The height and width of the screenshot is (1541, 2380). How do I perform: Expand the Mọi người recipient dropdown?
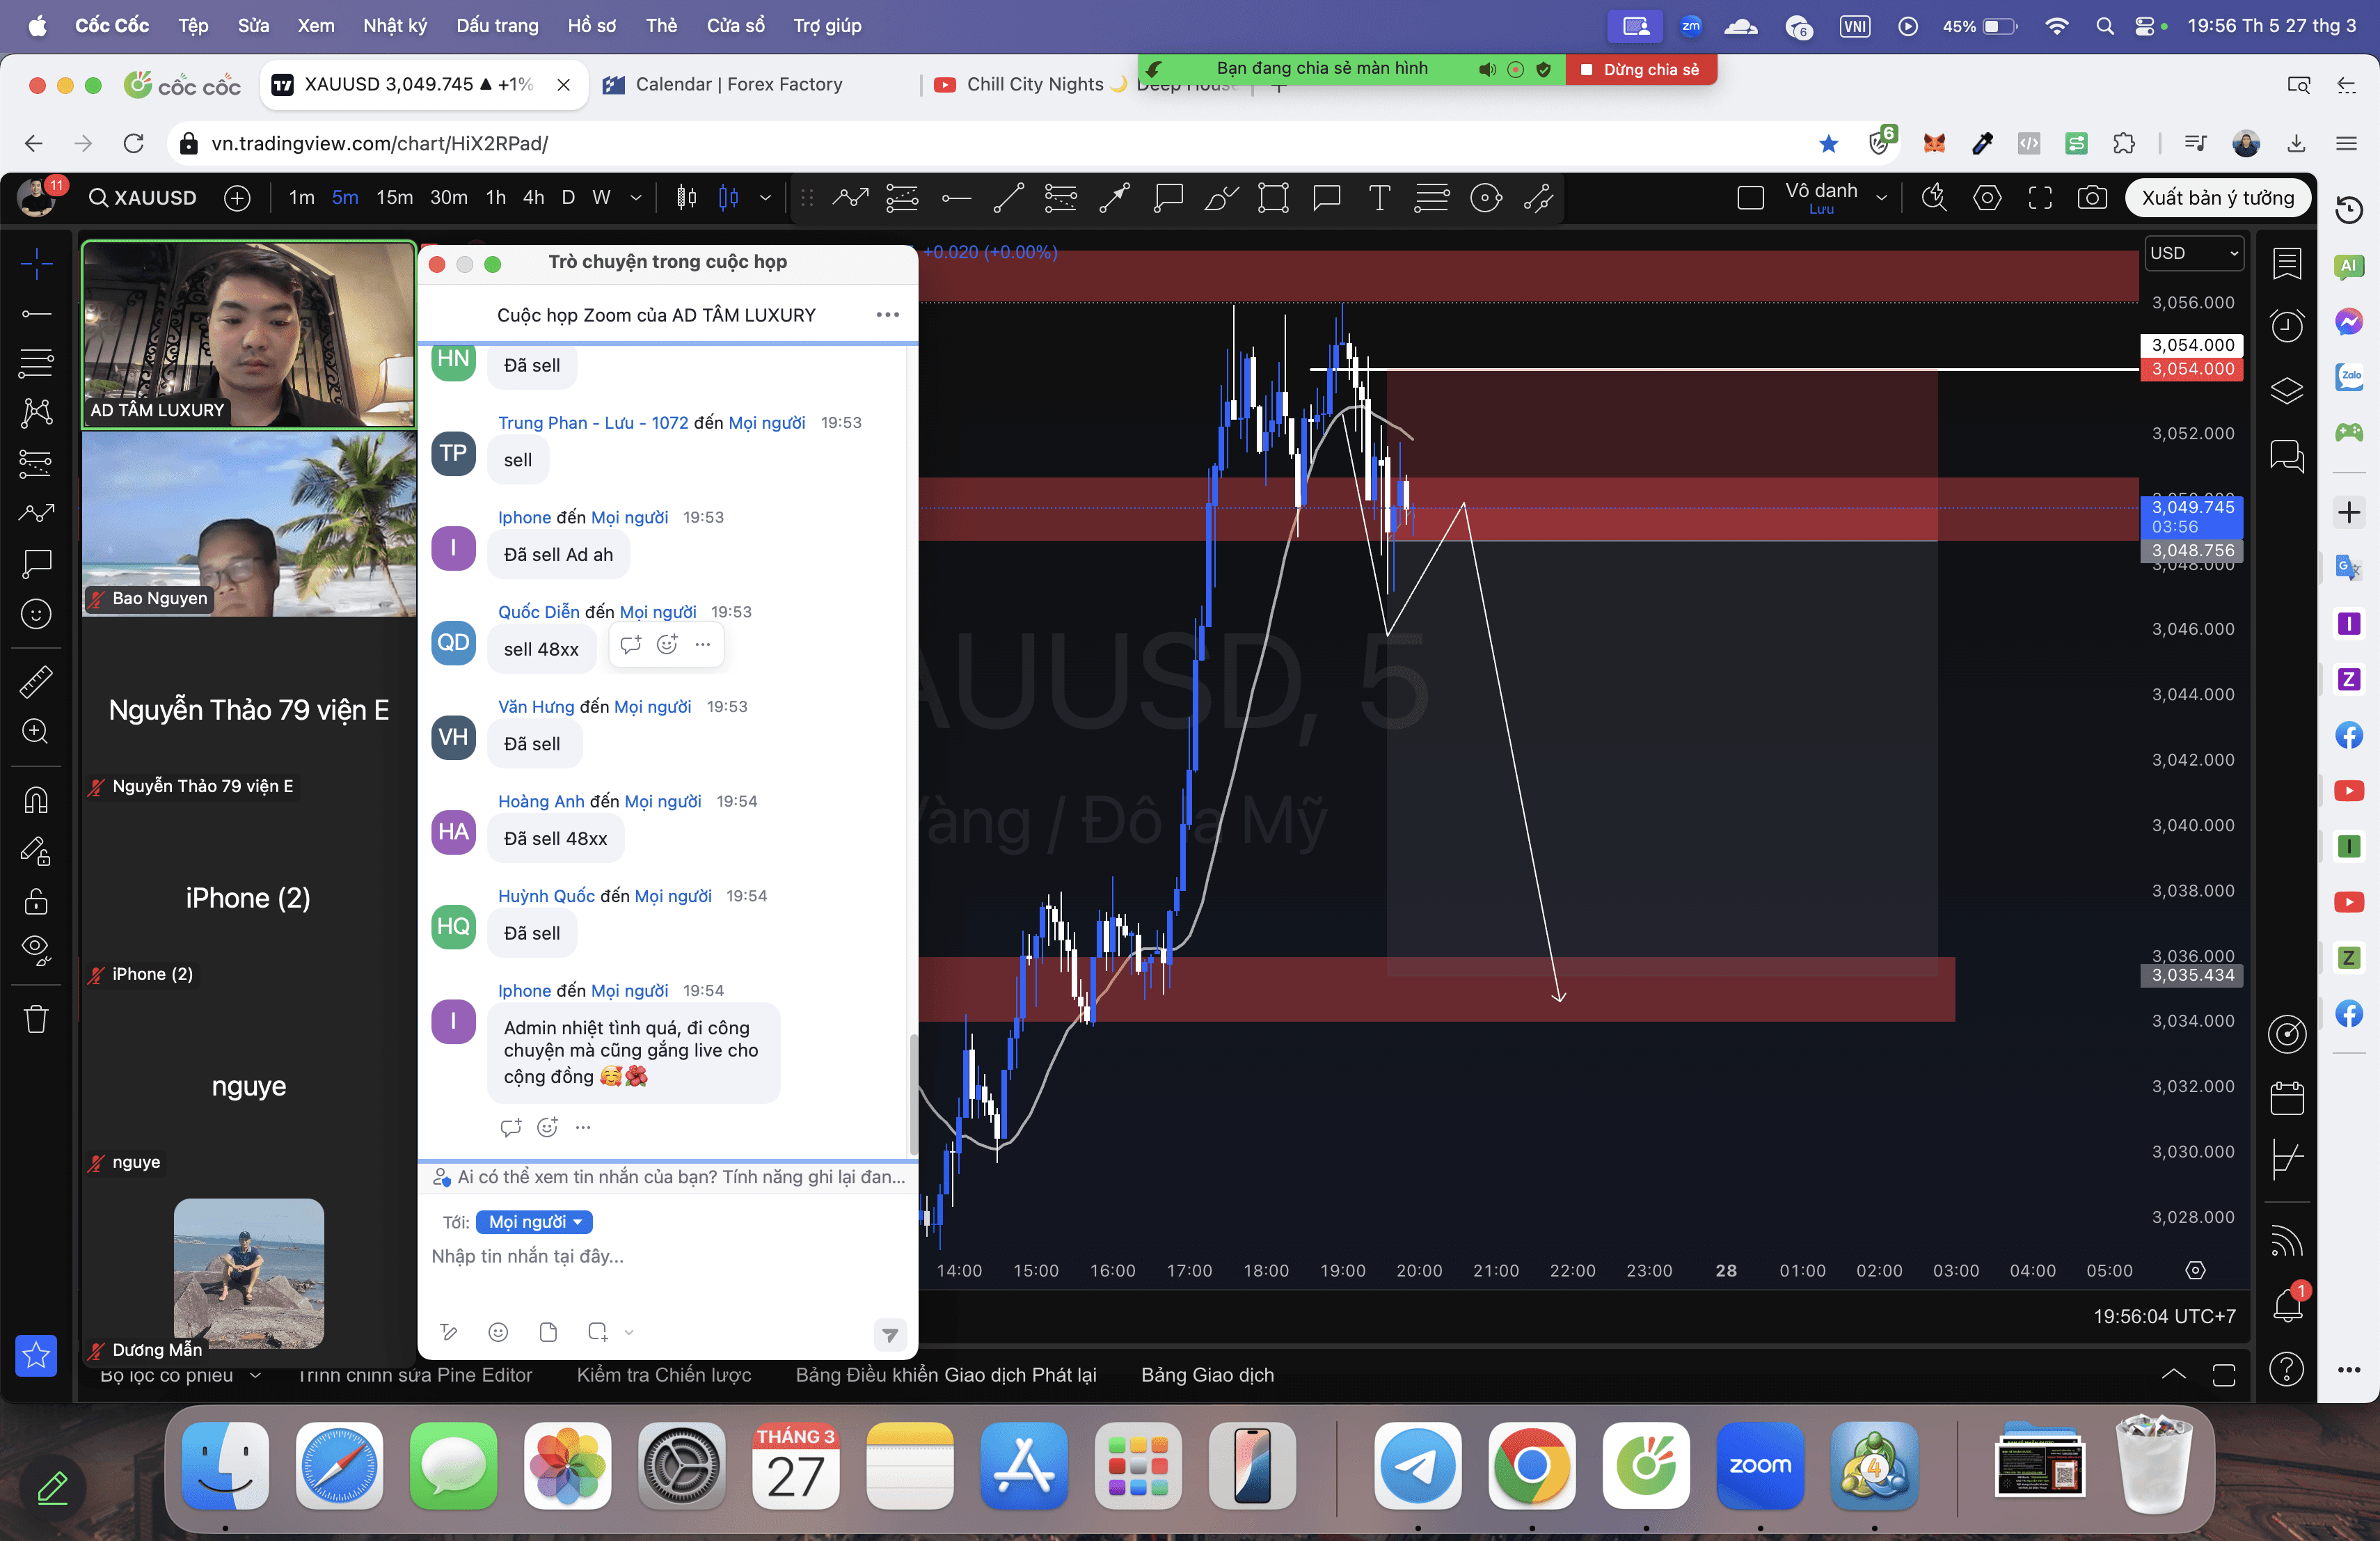[534, 1222]
